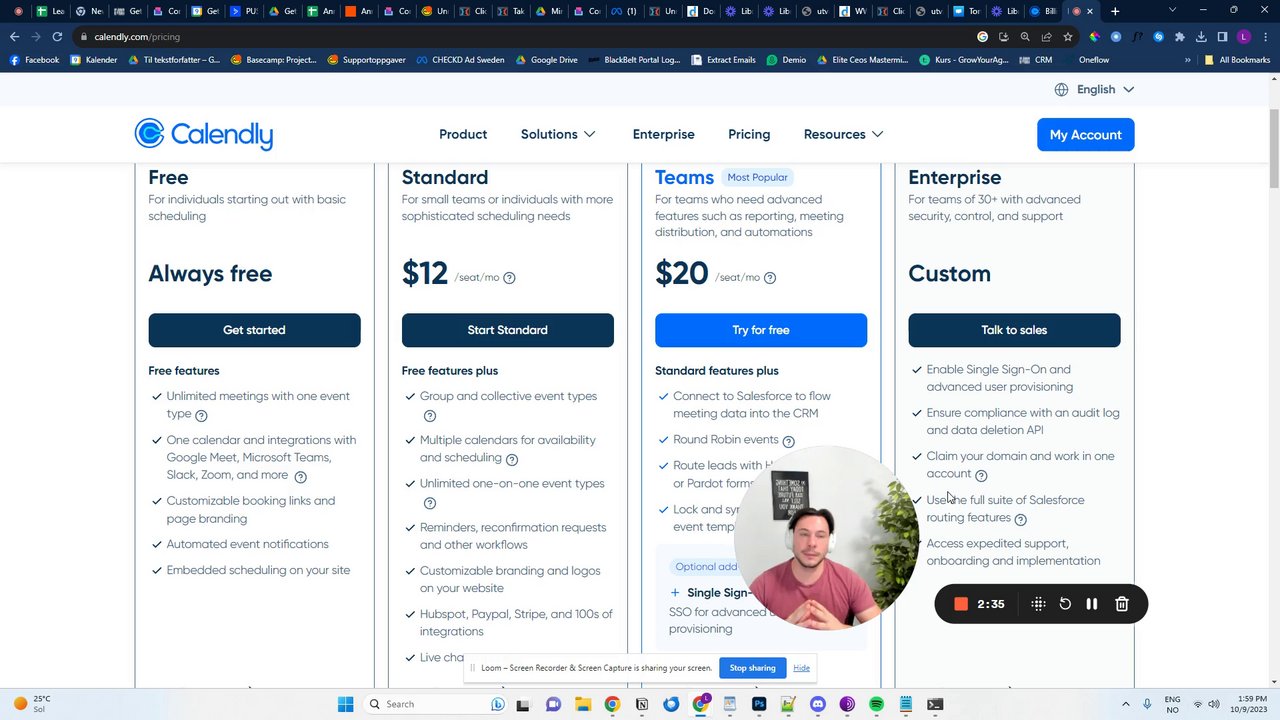This screenshot has height=720, width=1280.
Task: Open Discord from the taskbar
Action: pos(818,704)
